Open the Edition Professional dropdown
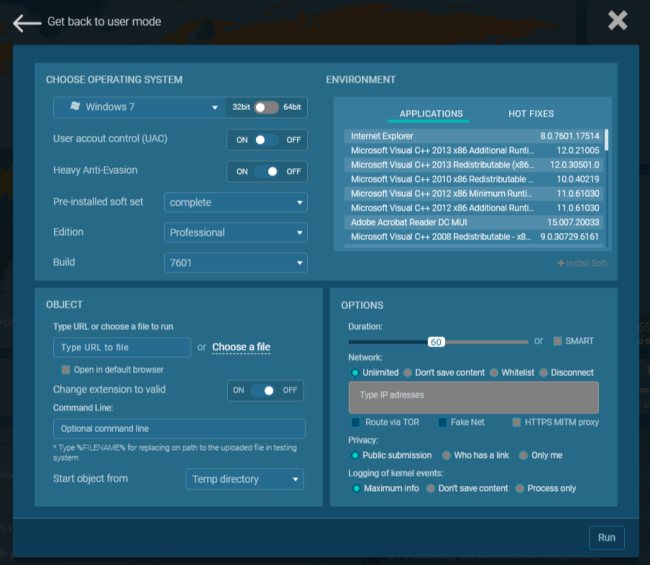This screenshot has width=650, height=565. 235,233
